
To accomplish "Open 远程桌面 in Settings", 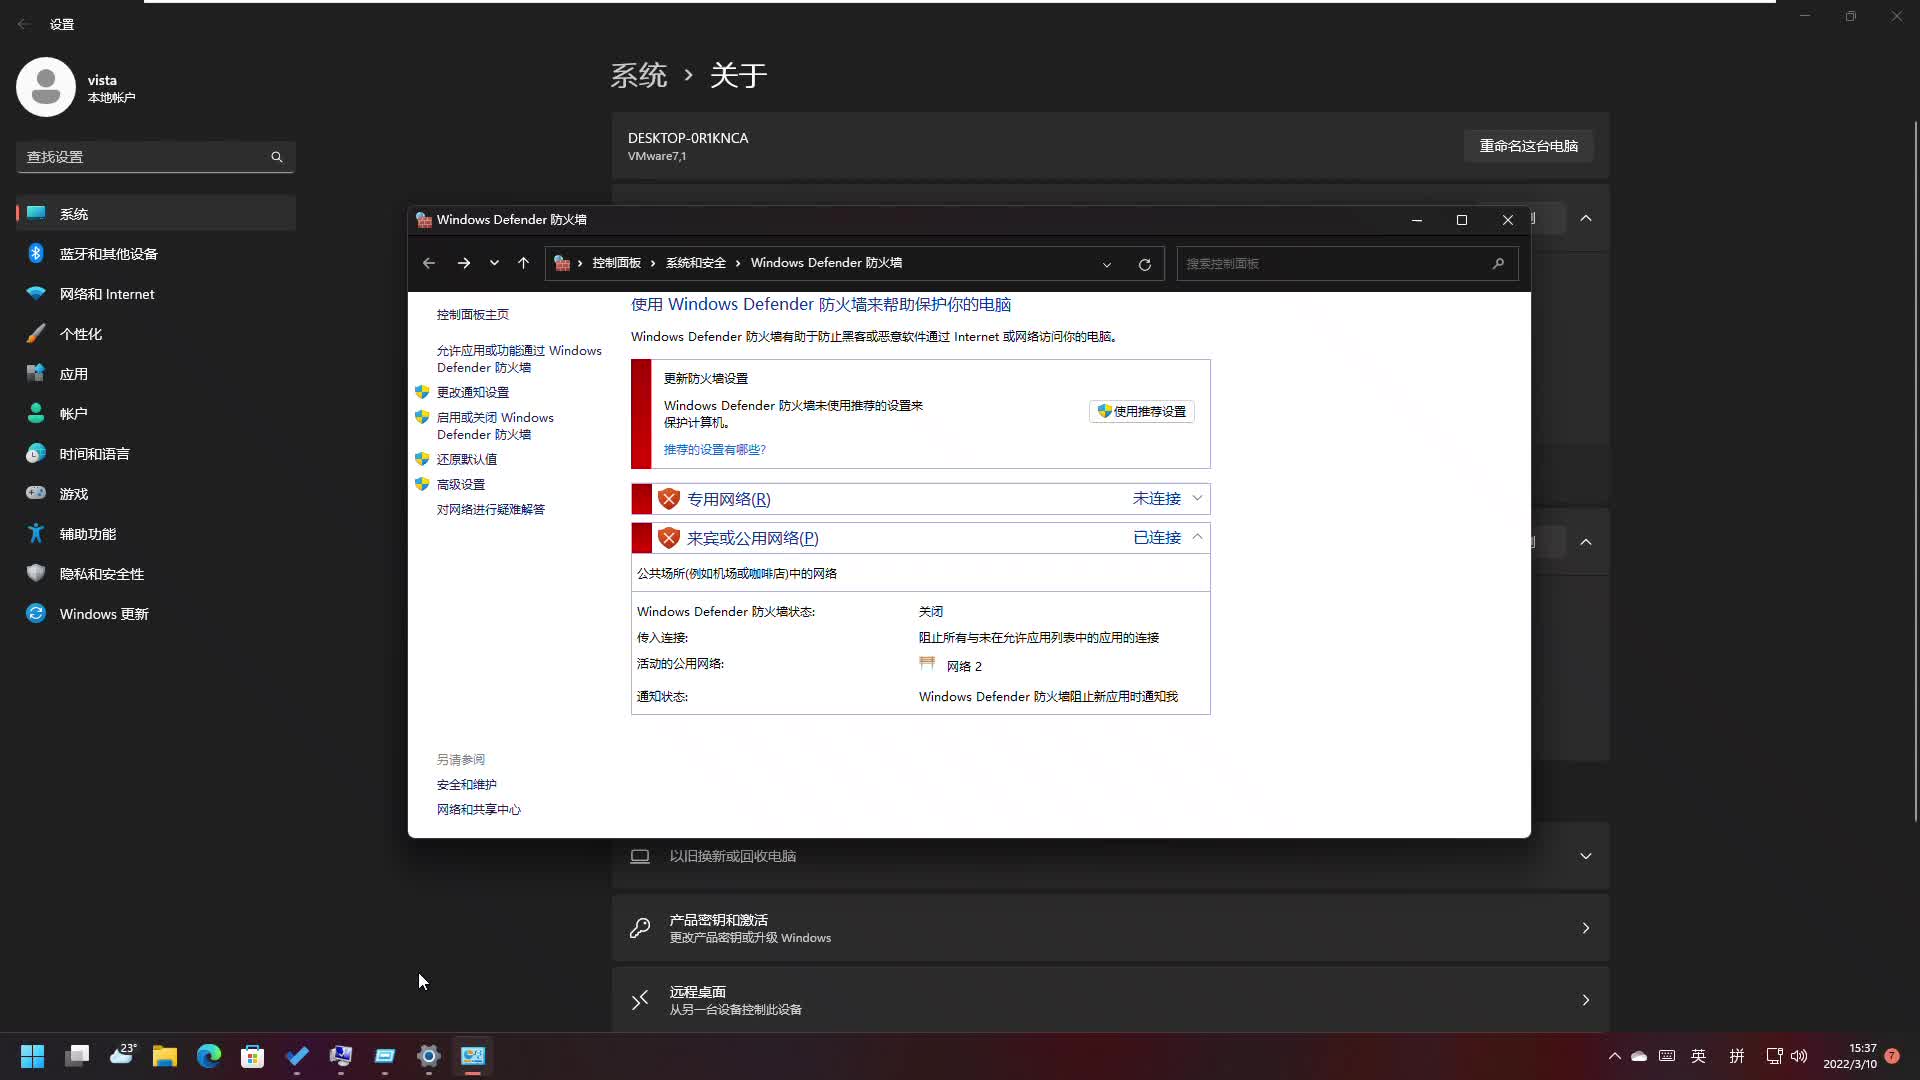I will (x=1111, y=1000).
